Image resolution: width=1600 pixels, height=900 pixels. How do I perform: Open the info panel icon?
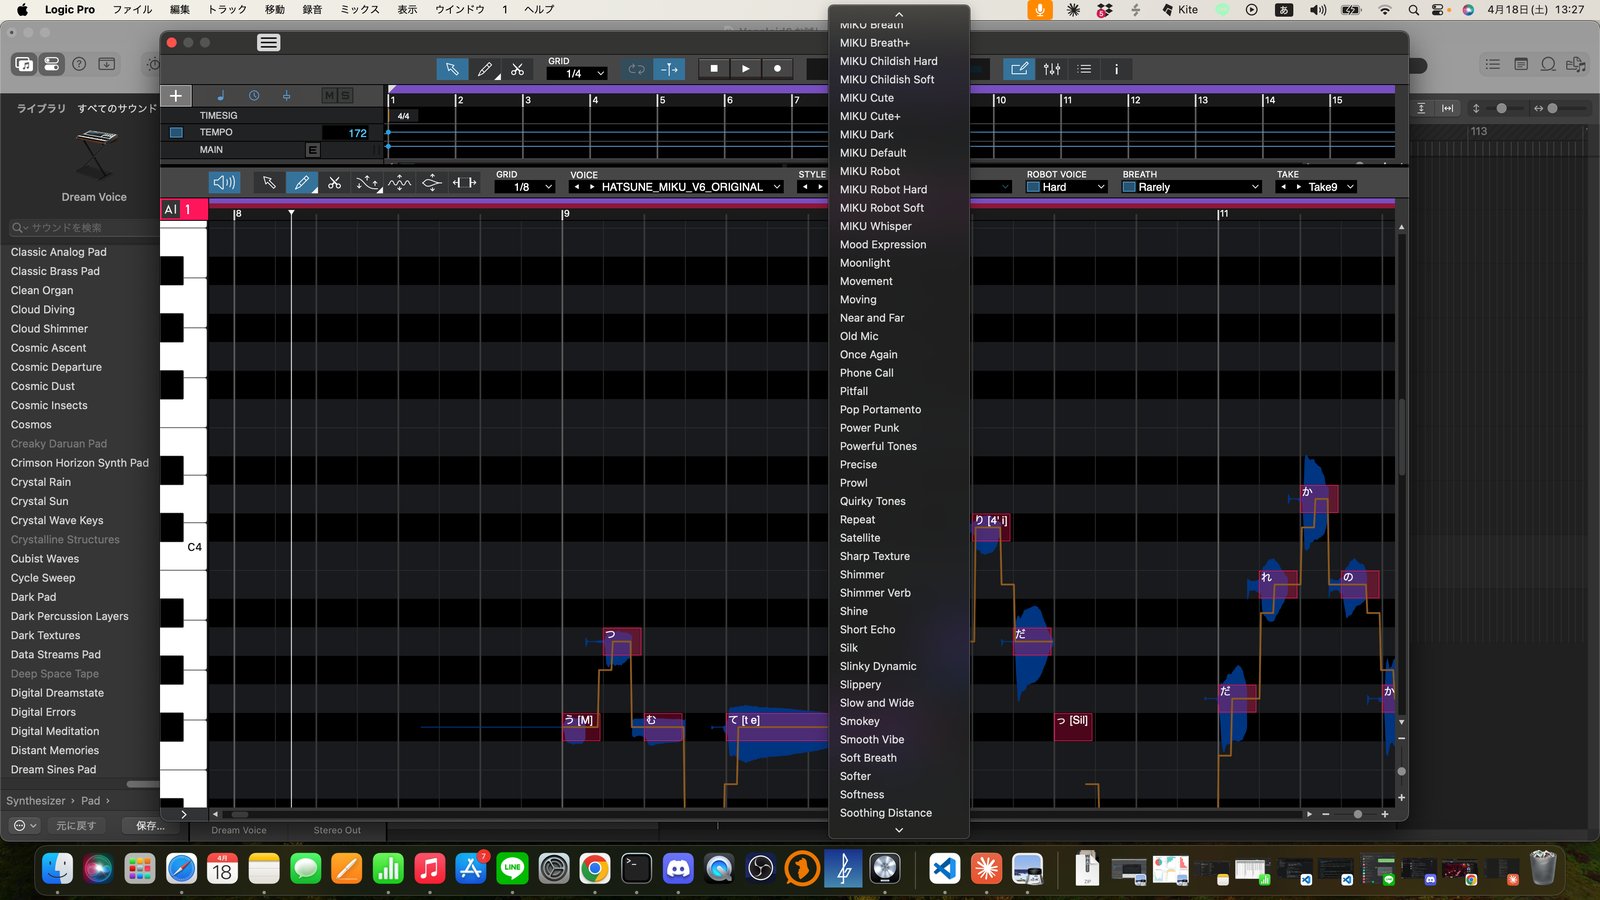click(1116, 69)
